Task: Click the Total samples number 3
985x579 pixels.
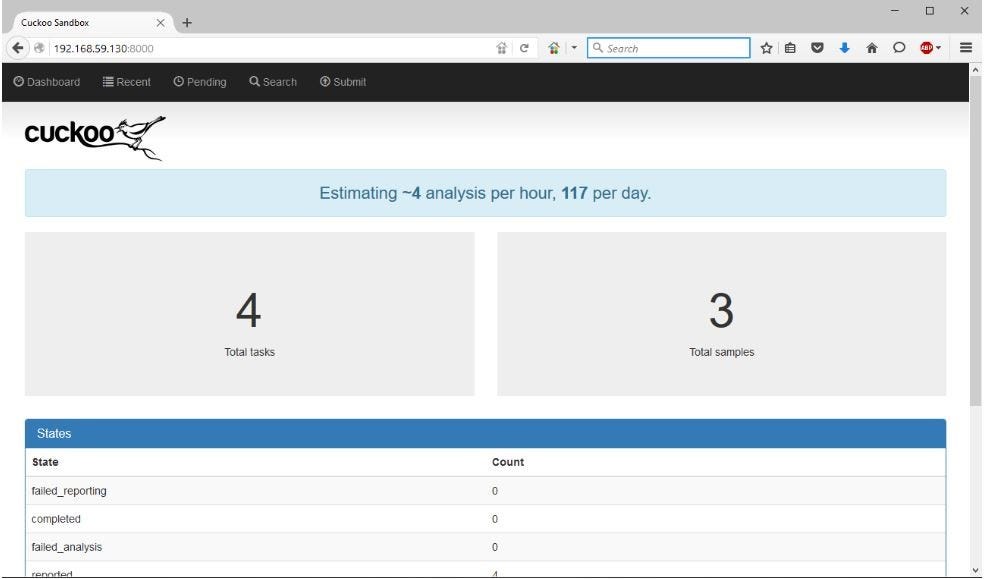Action: [721, 311]
